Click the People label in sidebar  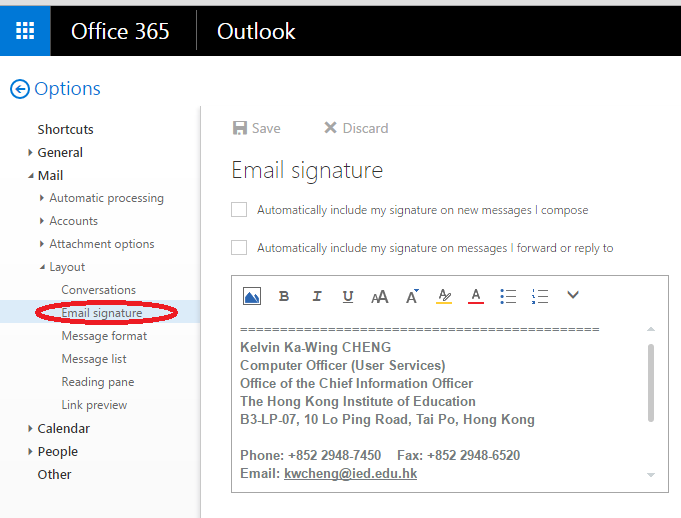point(57,452)
